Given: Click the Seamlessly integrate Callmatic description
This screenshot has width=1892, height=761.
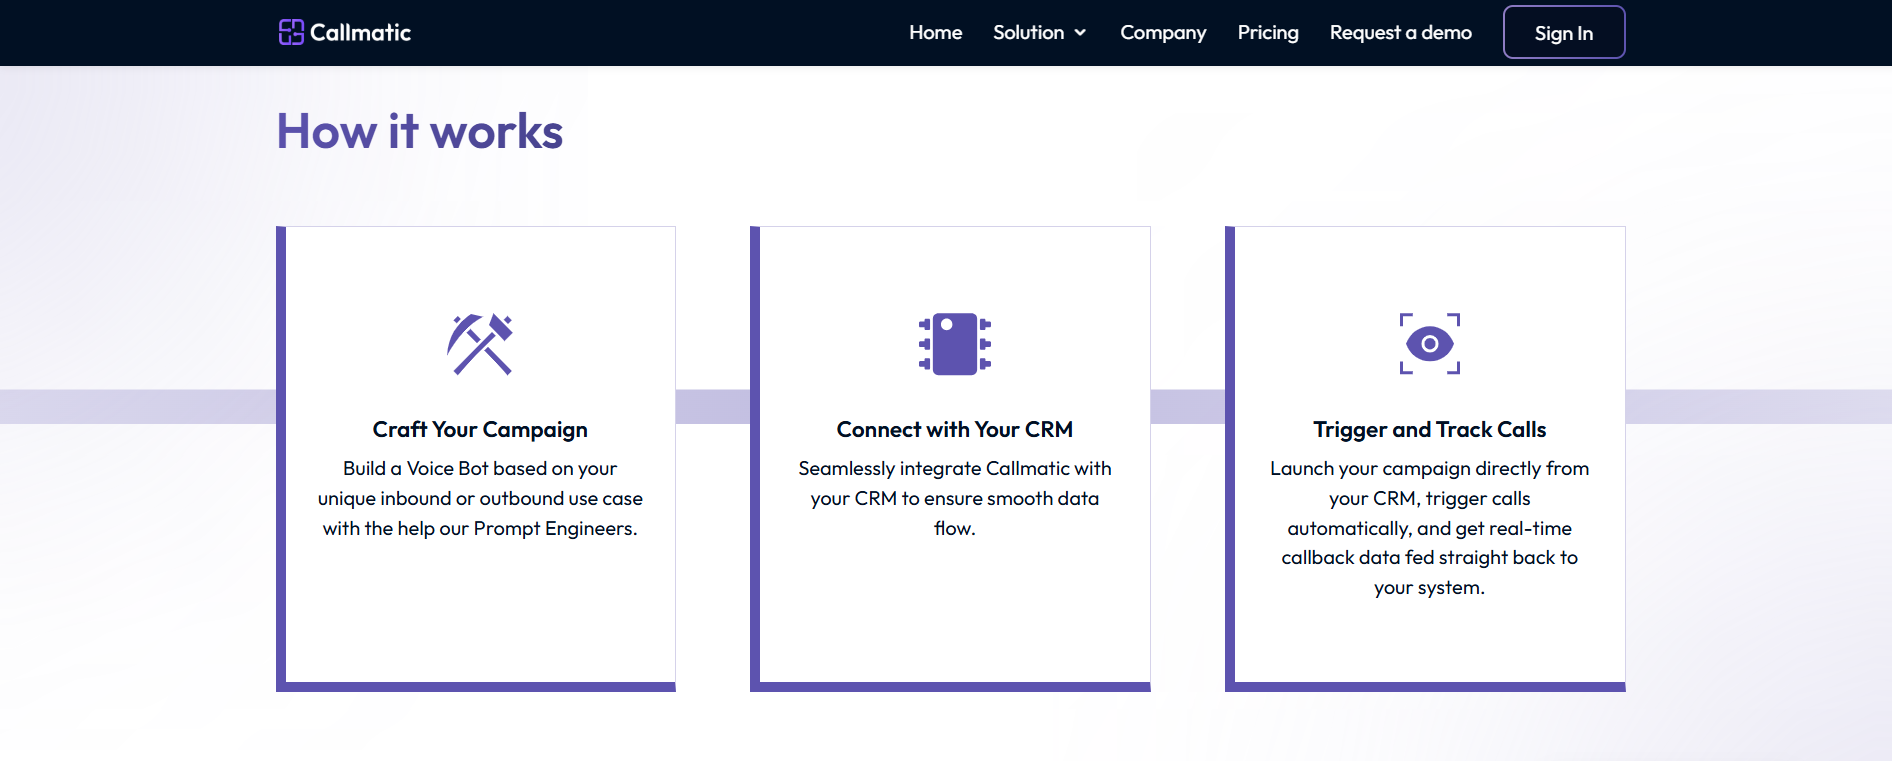Looking at the screenshot, I should [x=954, y=498].
